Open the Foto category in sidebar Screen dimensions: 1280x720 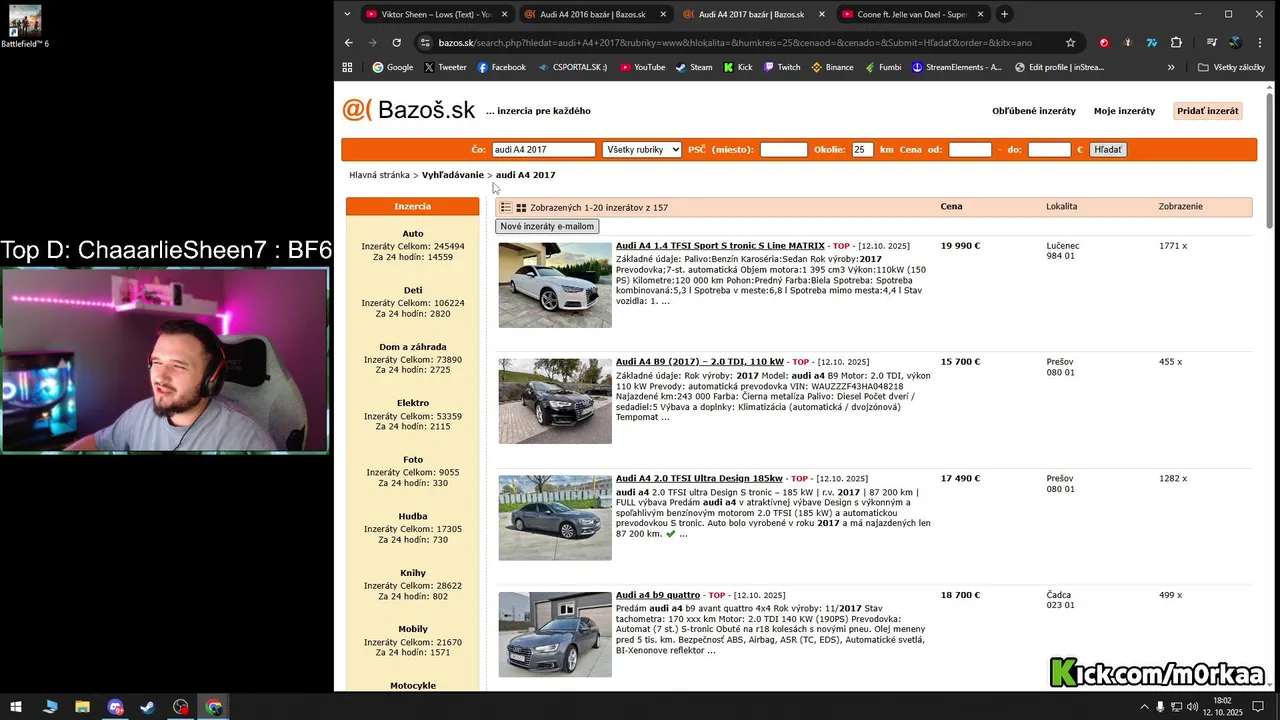(413, 460)
